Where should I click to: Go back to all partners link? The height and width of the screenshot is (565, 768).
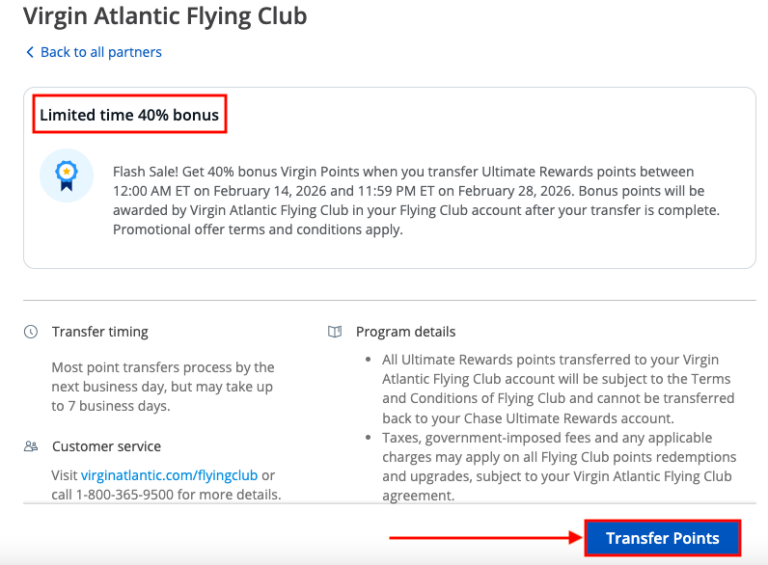point(100,52)
